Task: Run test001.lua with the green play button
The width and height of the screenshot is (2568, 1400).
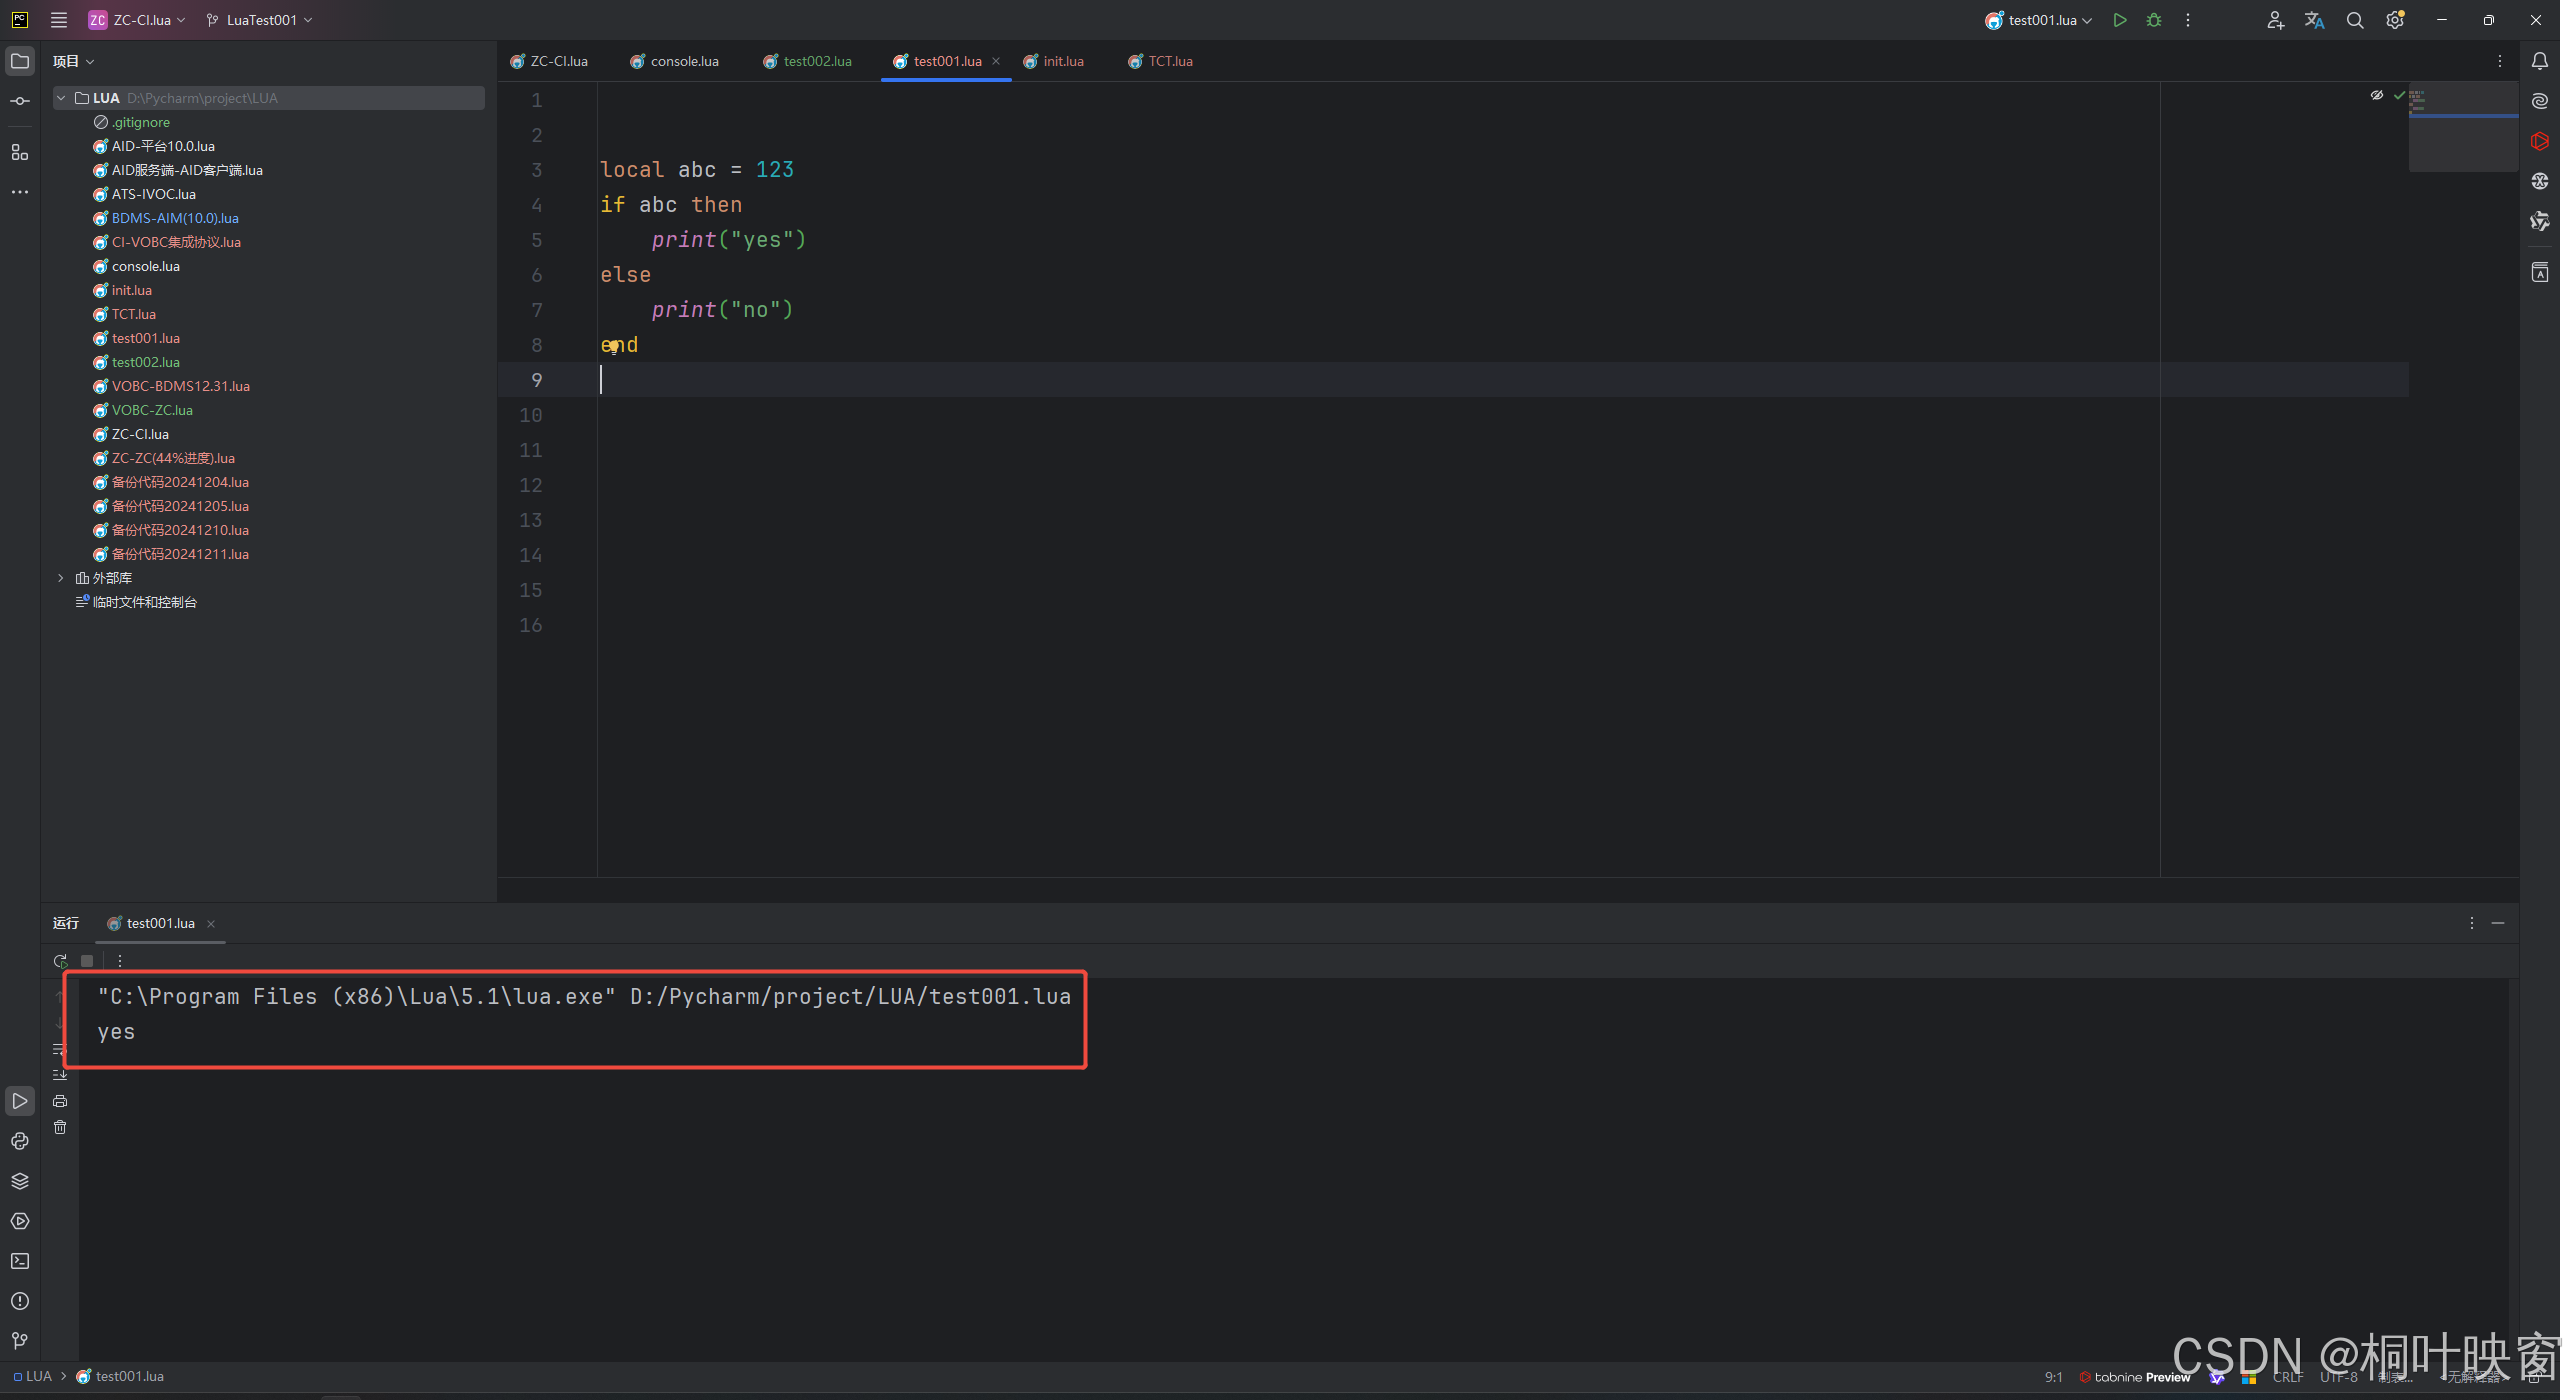Action: tap(2120, 20)
